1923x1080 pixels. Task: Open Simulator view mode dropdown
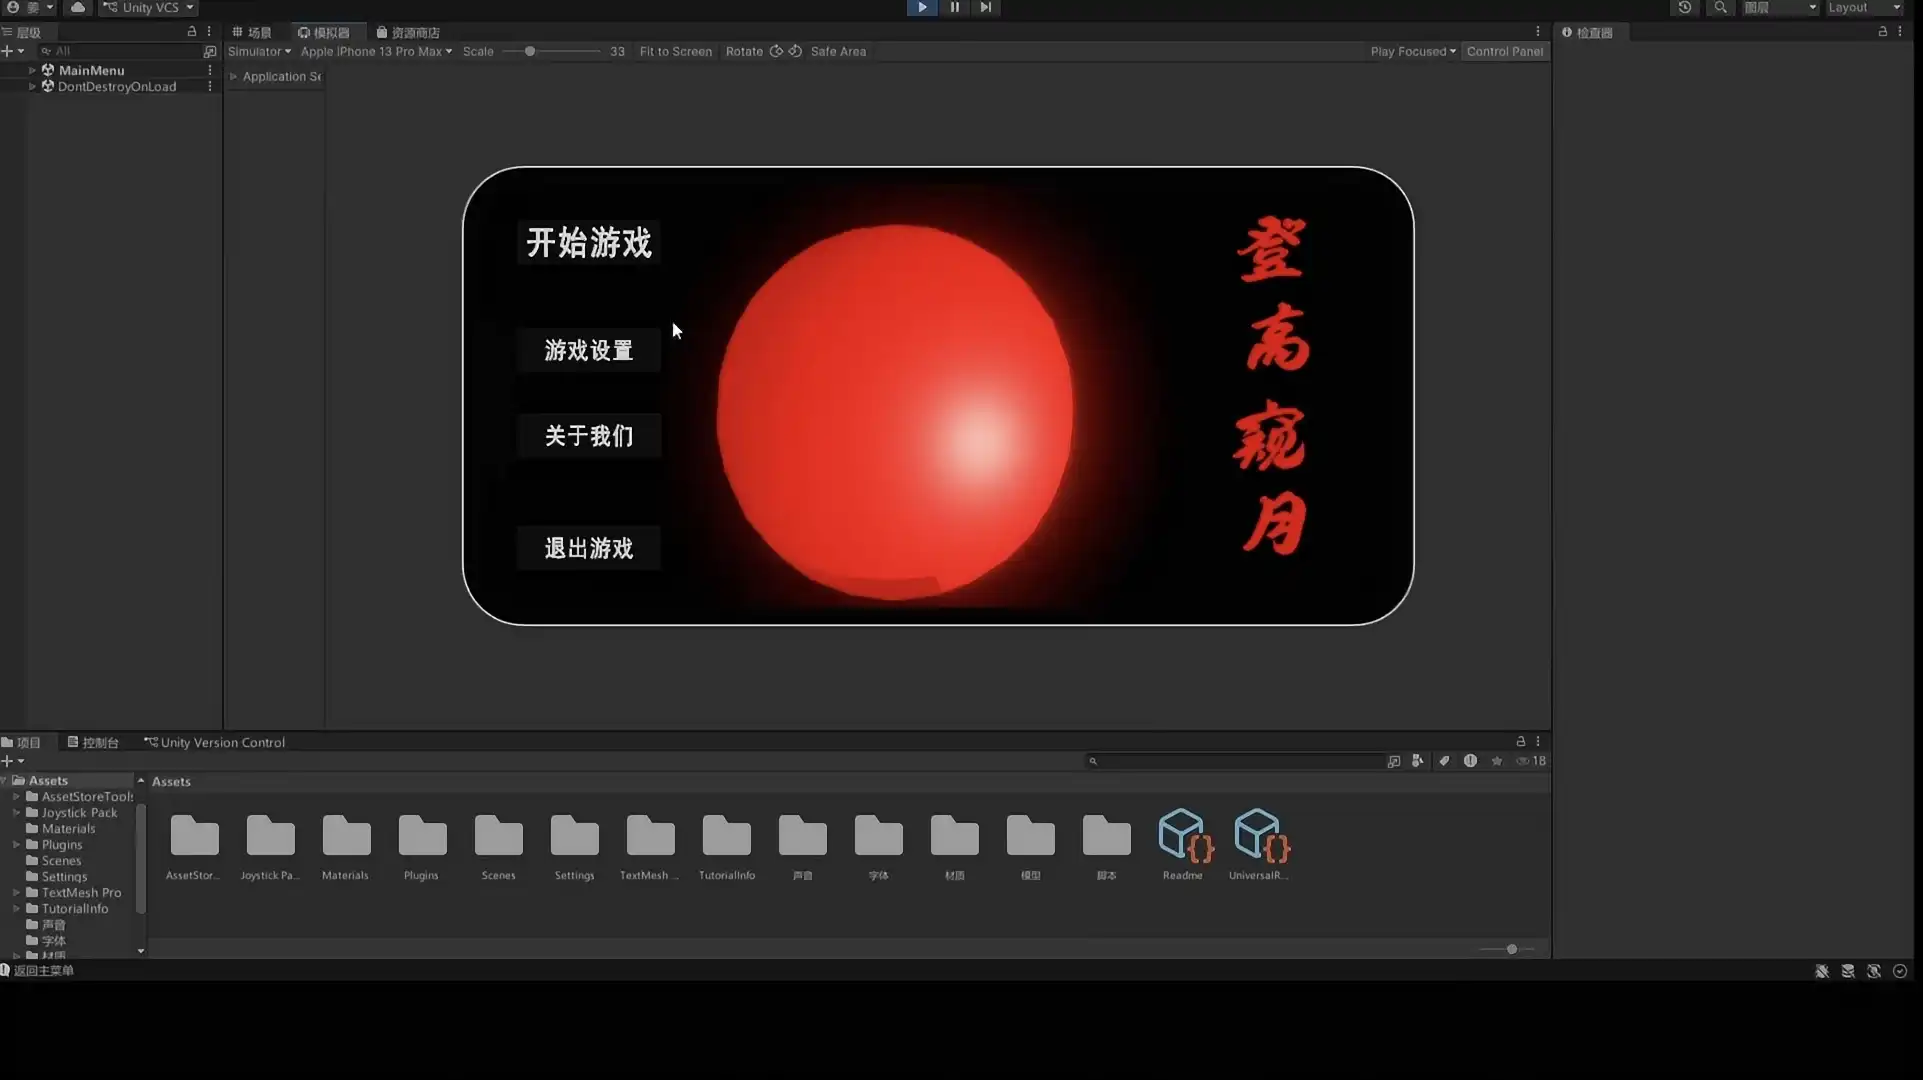pyautogui.click(x=259, y=51)
